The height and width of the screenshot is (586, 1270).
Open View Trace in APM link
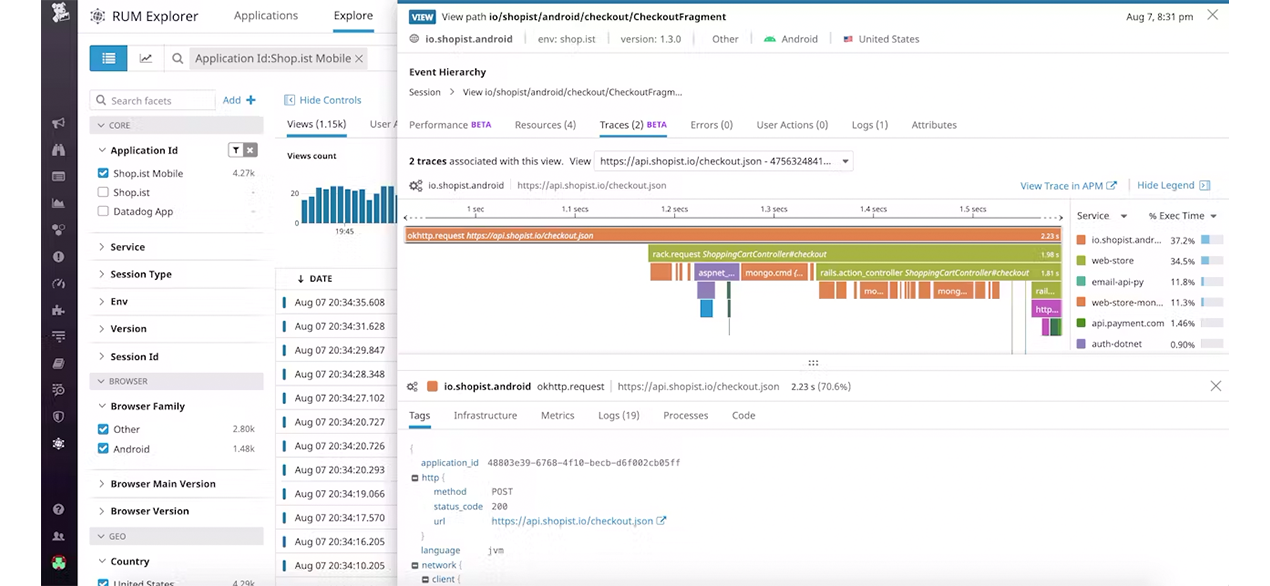1068,186
